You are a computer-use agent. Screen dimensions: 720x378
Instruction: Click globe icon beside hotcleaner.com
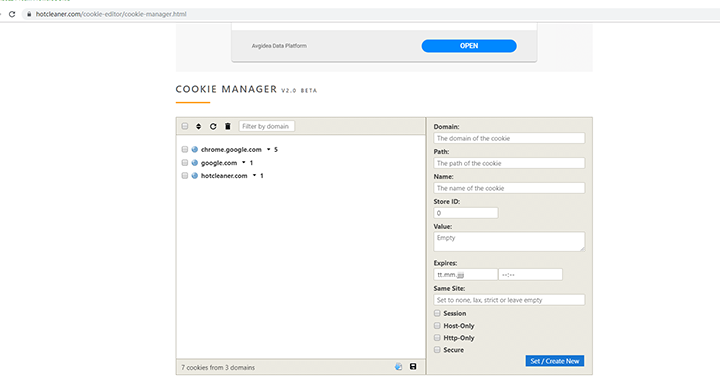point(195,175)
